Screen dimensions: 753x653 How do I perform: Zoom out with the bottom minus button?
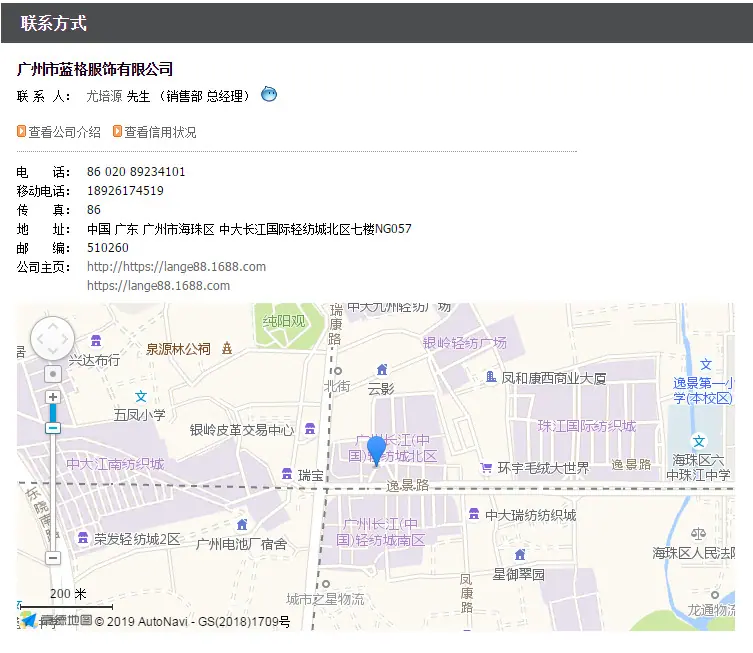[x=53, y=558]
